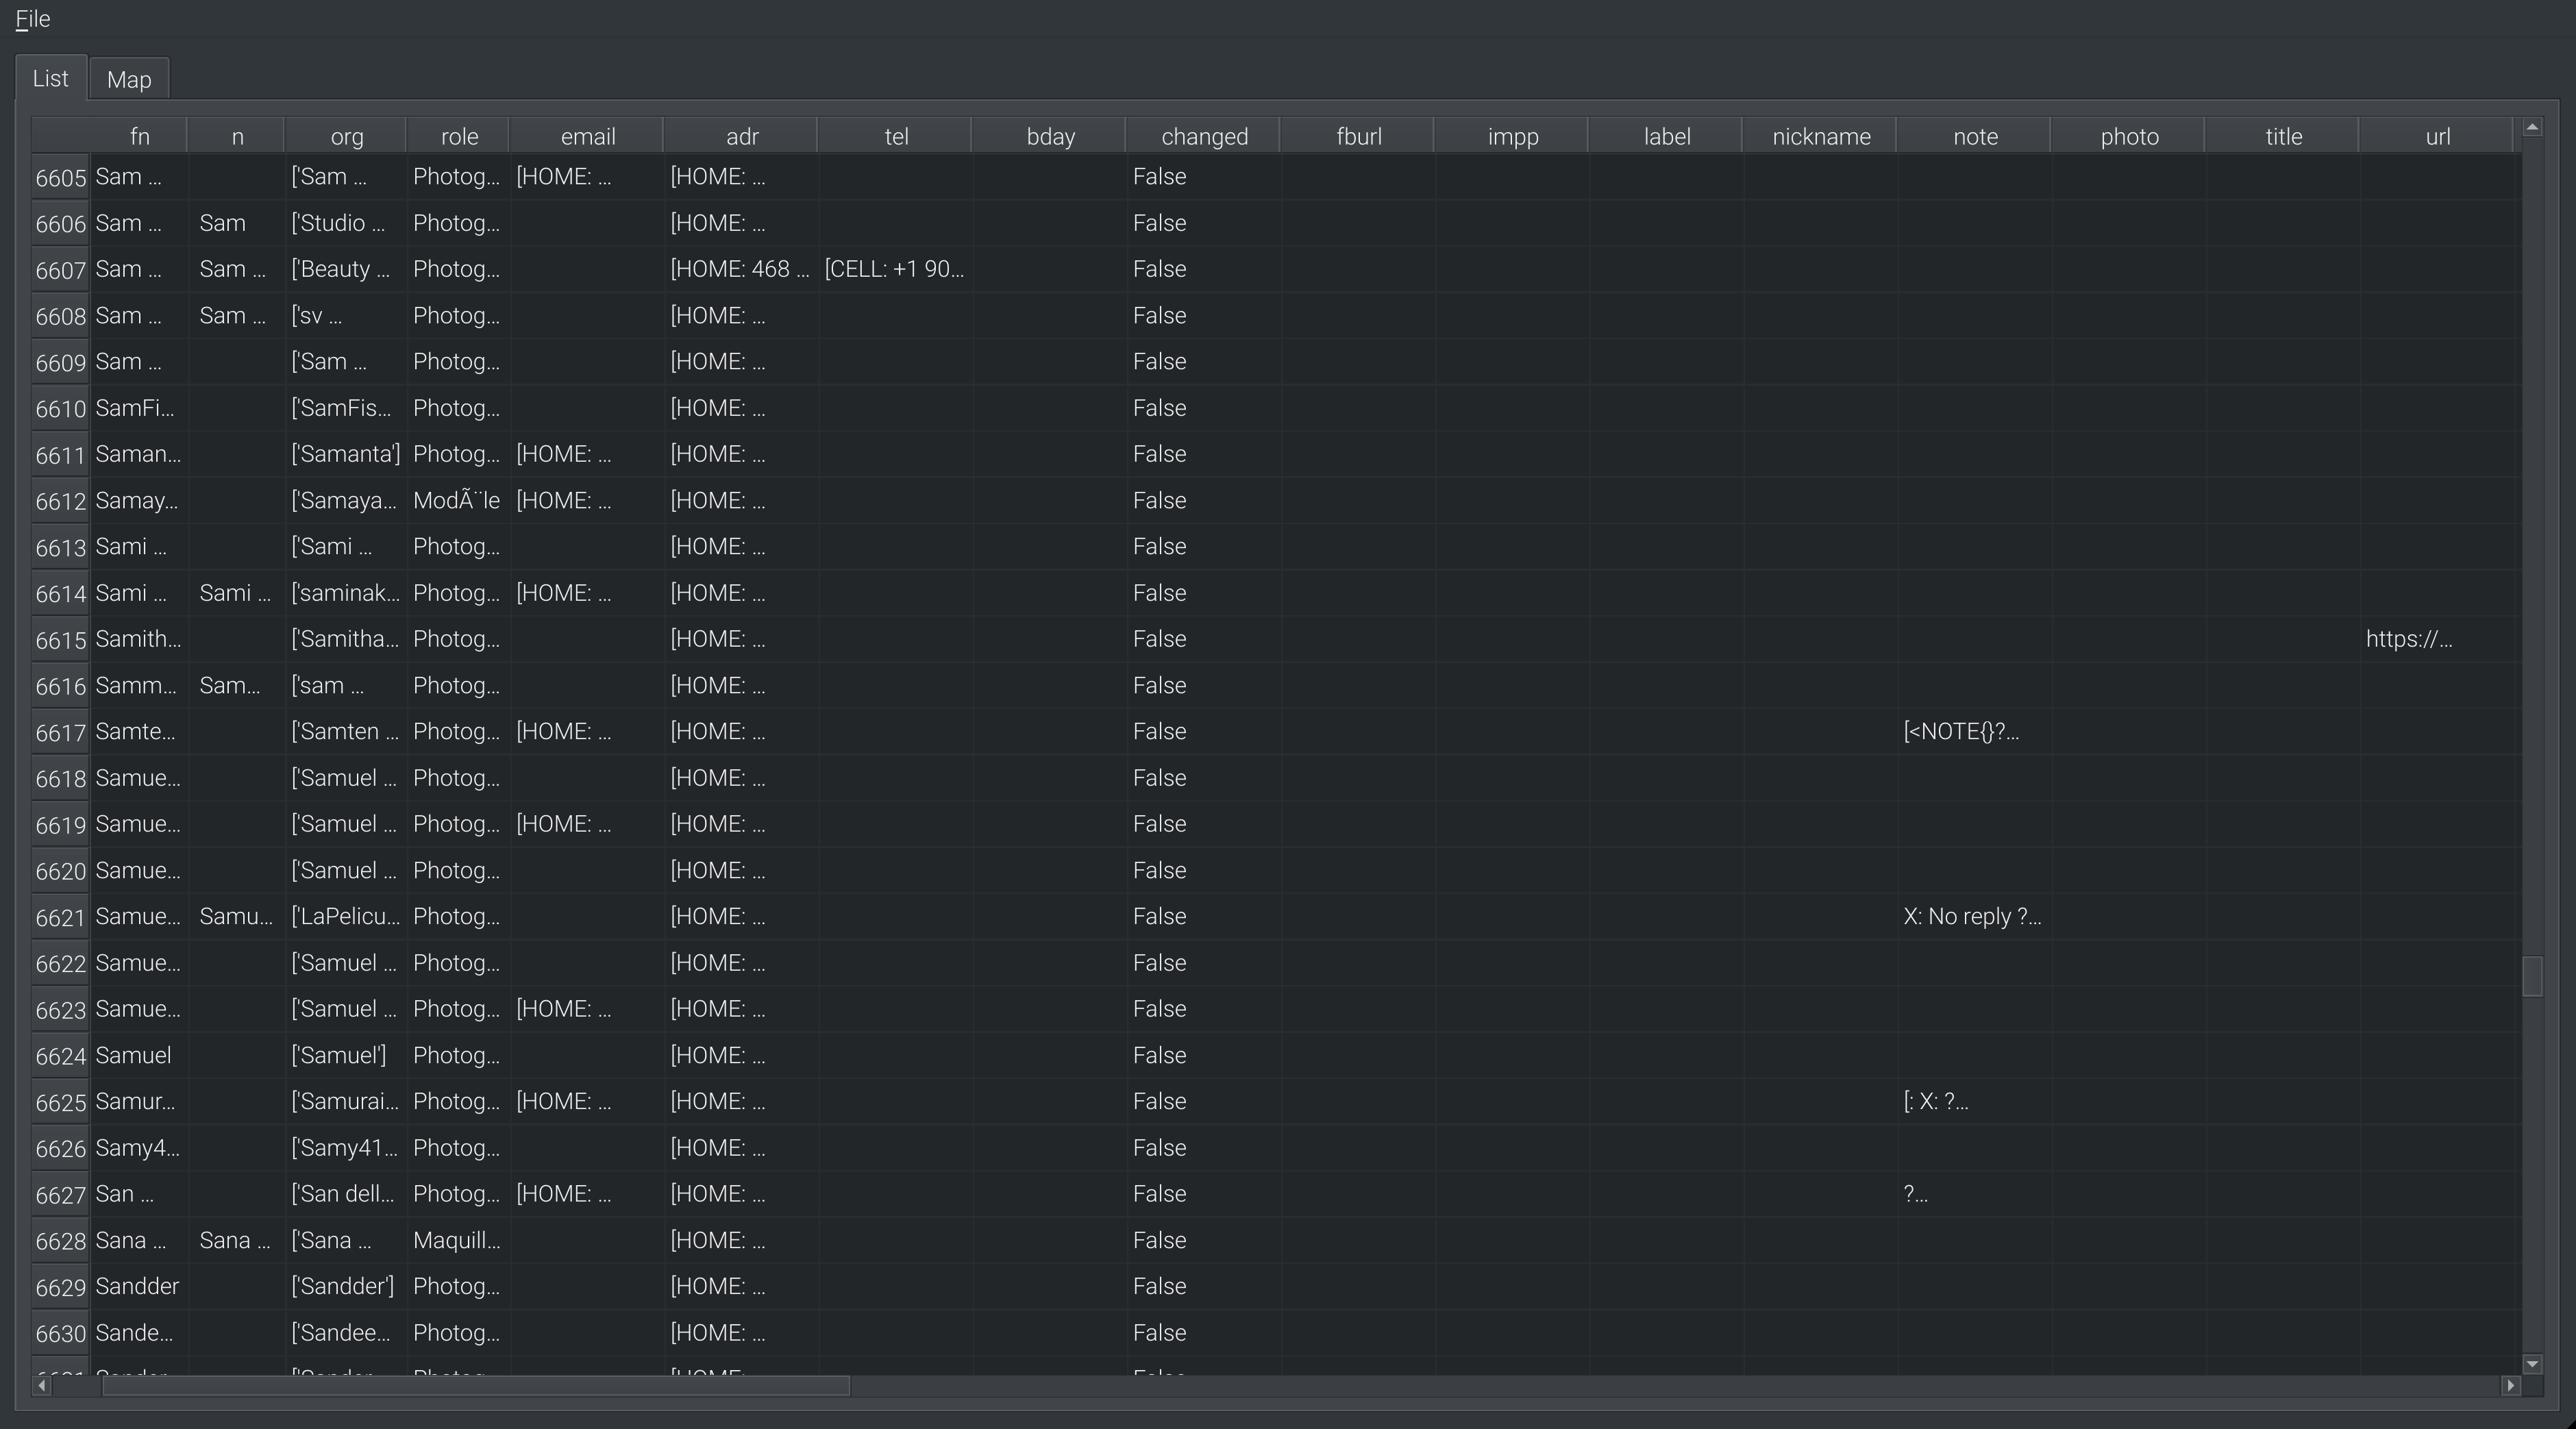
Task: Click the scroll down arrow of vertical scrollbar
Action: click(x=2532, y=1363)
